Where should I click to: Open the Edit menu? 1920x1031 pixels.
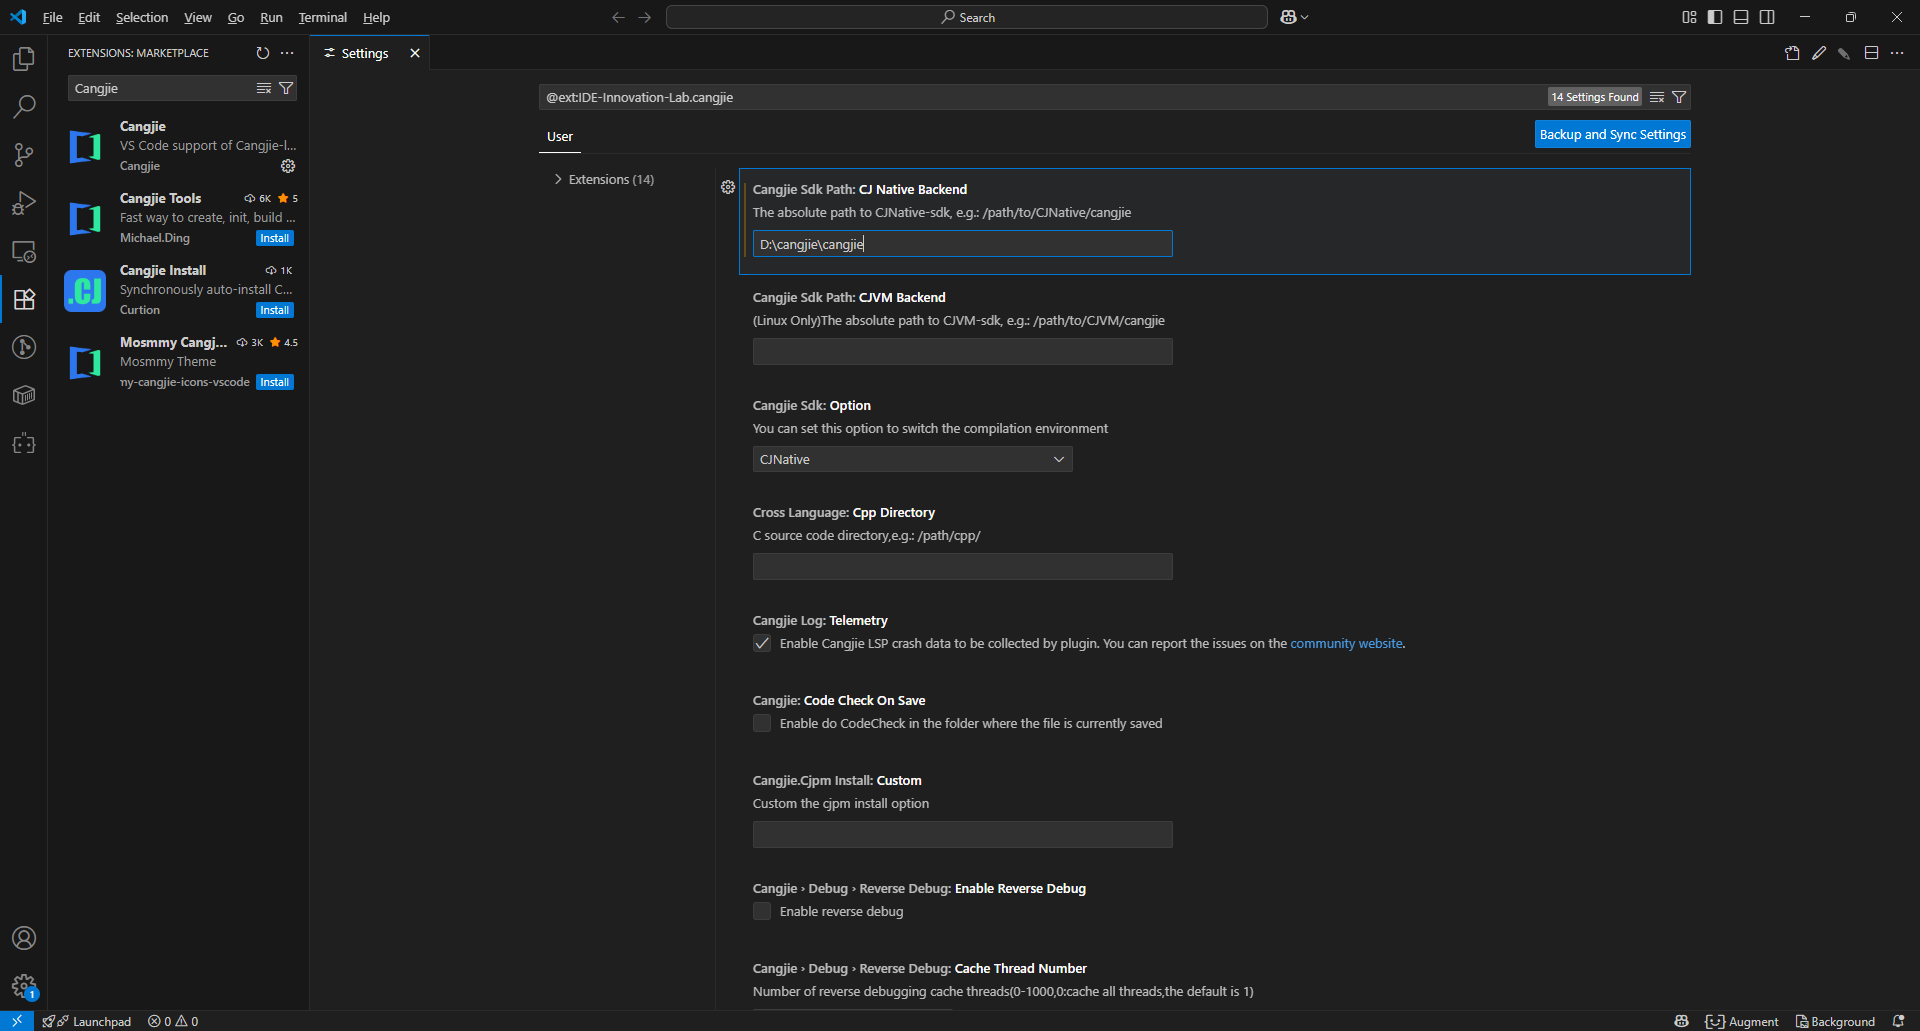coord(89,17)
